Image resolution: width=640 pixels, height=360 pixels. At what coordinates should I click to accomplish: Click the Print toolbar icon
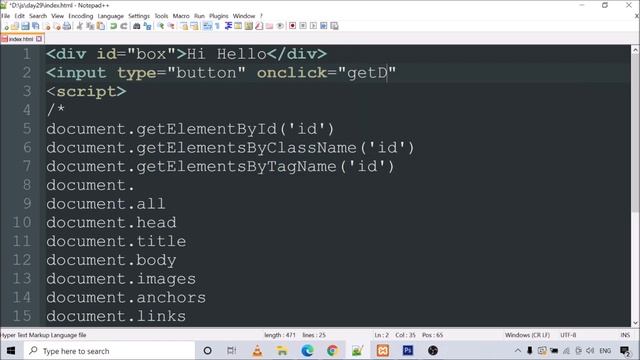tap(67, 26)
